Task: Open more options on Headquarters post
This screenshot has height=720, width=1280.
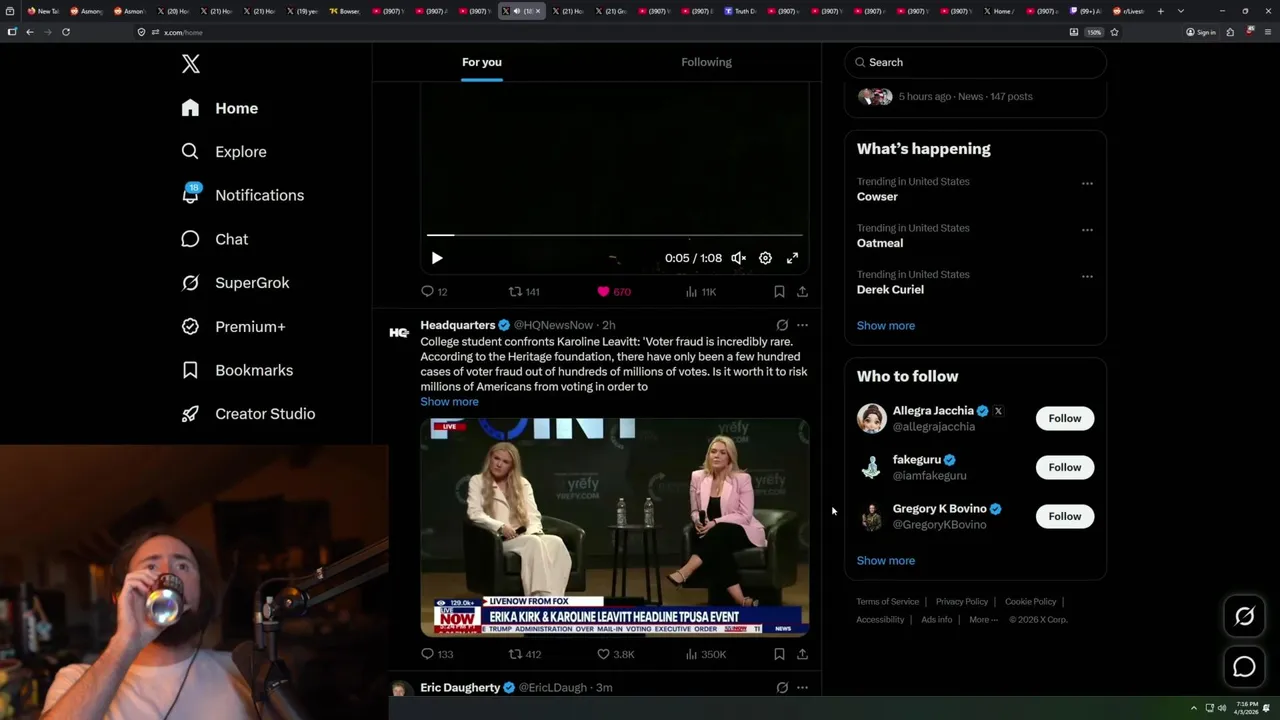Action: point(802,325)
